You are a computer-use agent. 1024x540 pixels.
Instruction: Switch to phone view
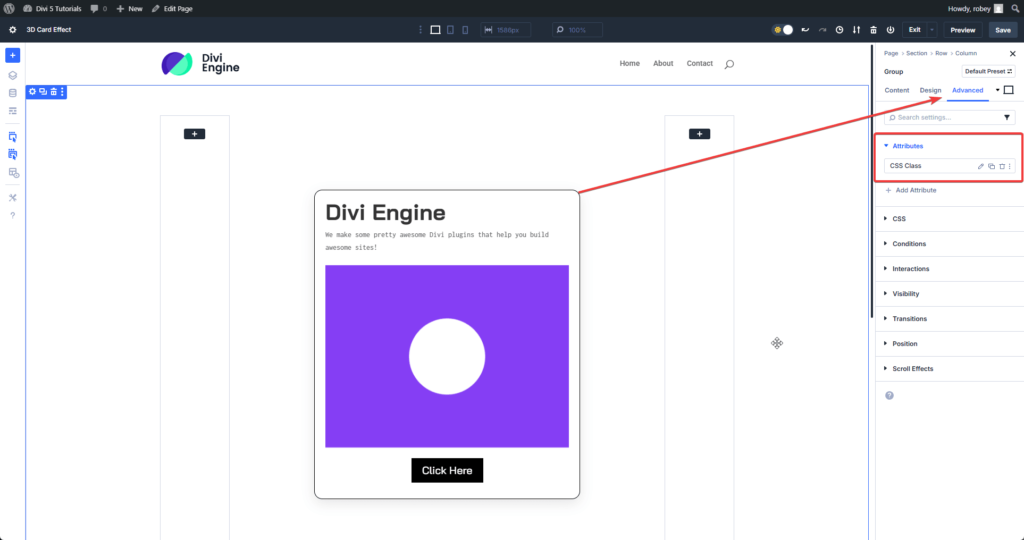pyautogui.click(x=465, y=30)
